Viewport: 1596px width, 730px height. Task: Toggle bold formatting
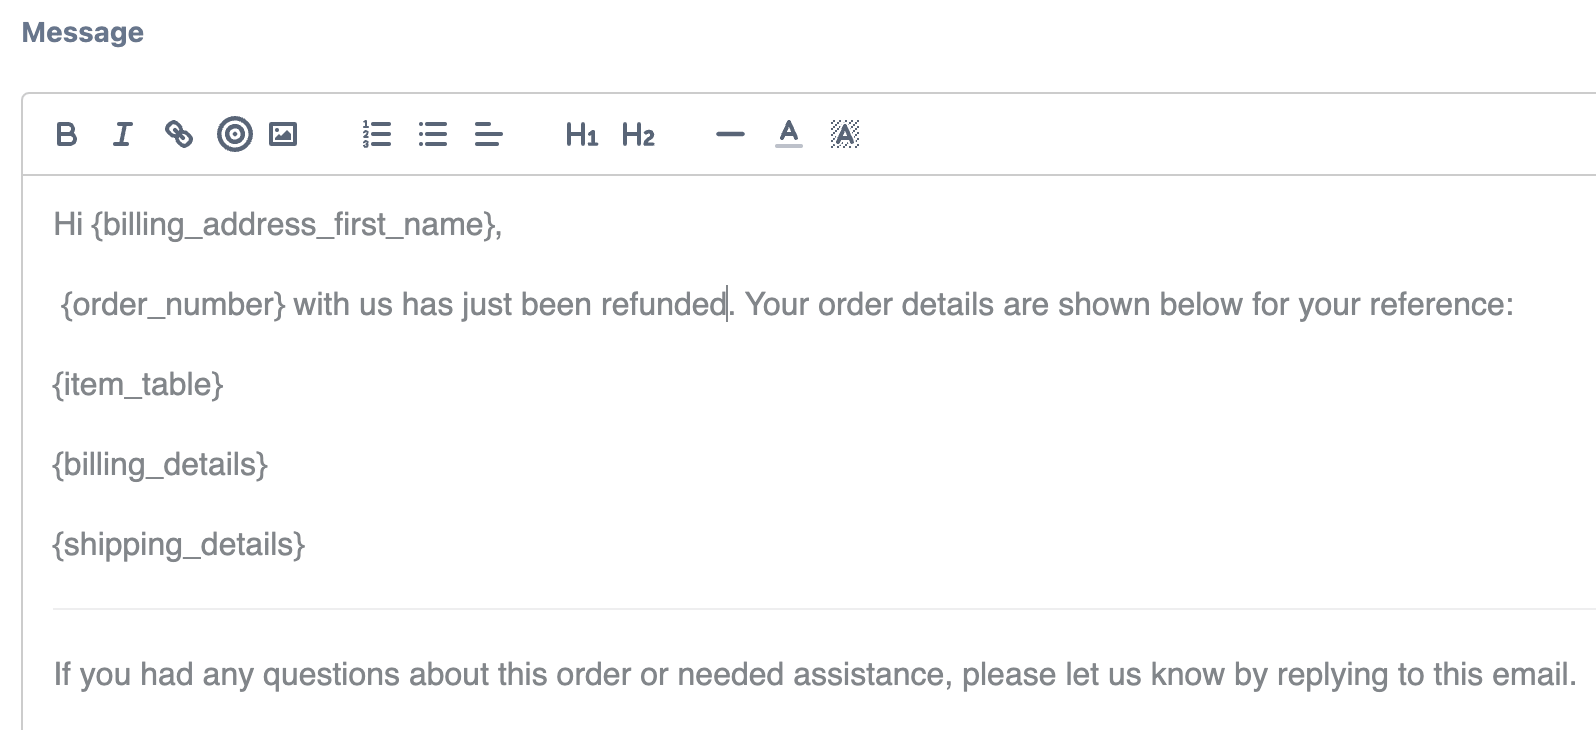click(x=65, y=135)
